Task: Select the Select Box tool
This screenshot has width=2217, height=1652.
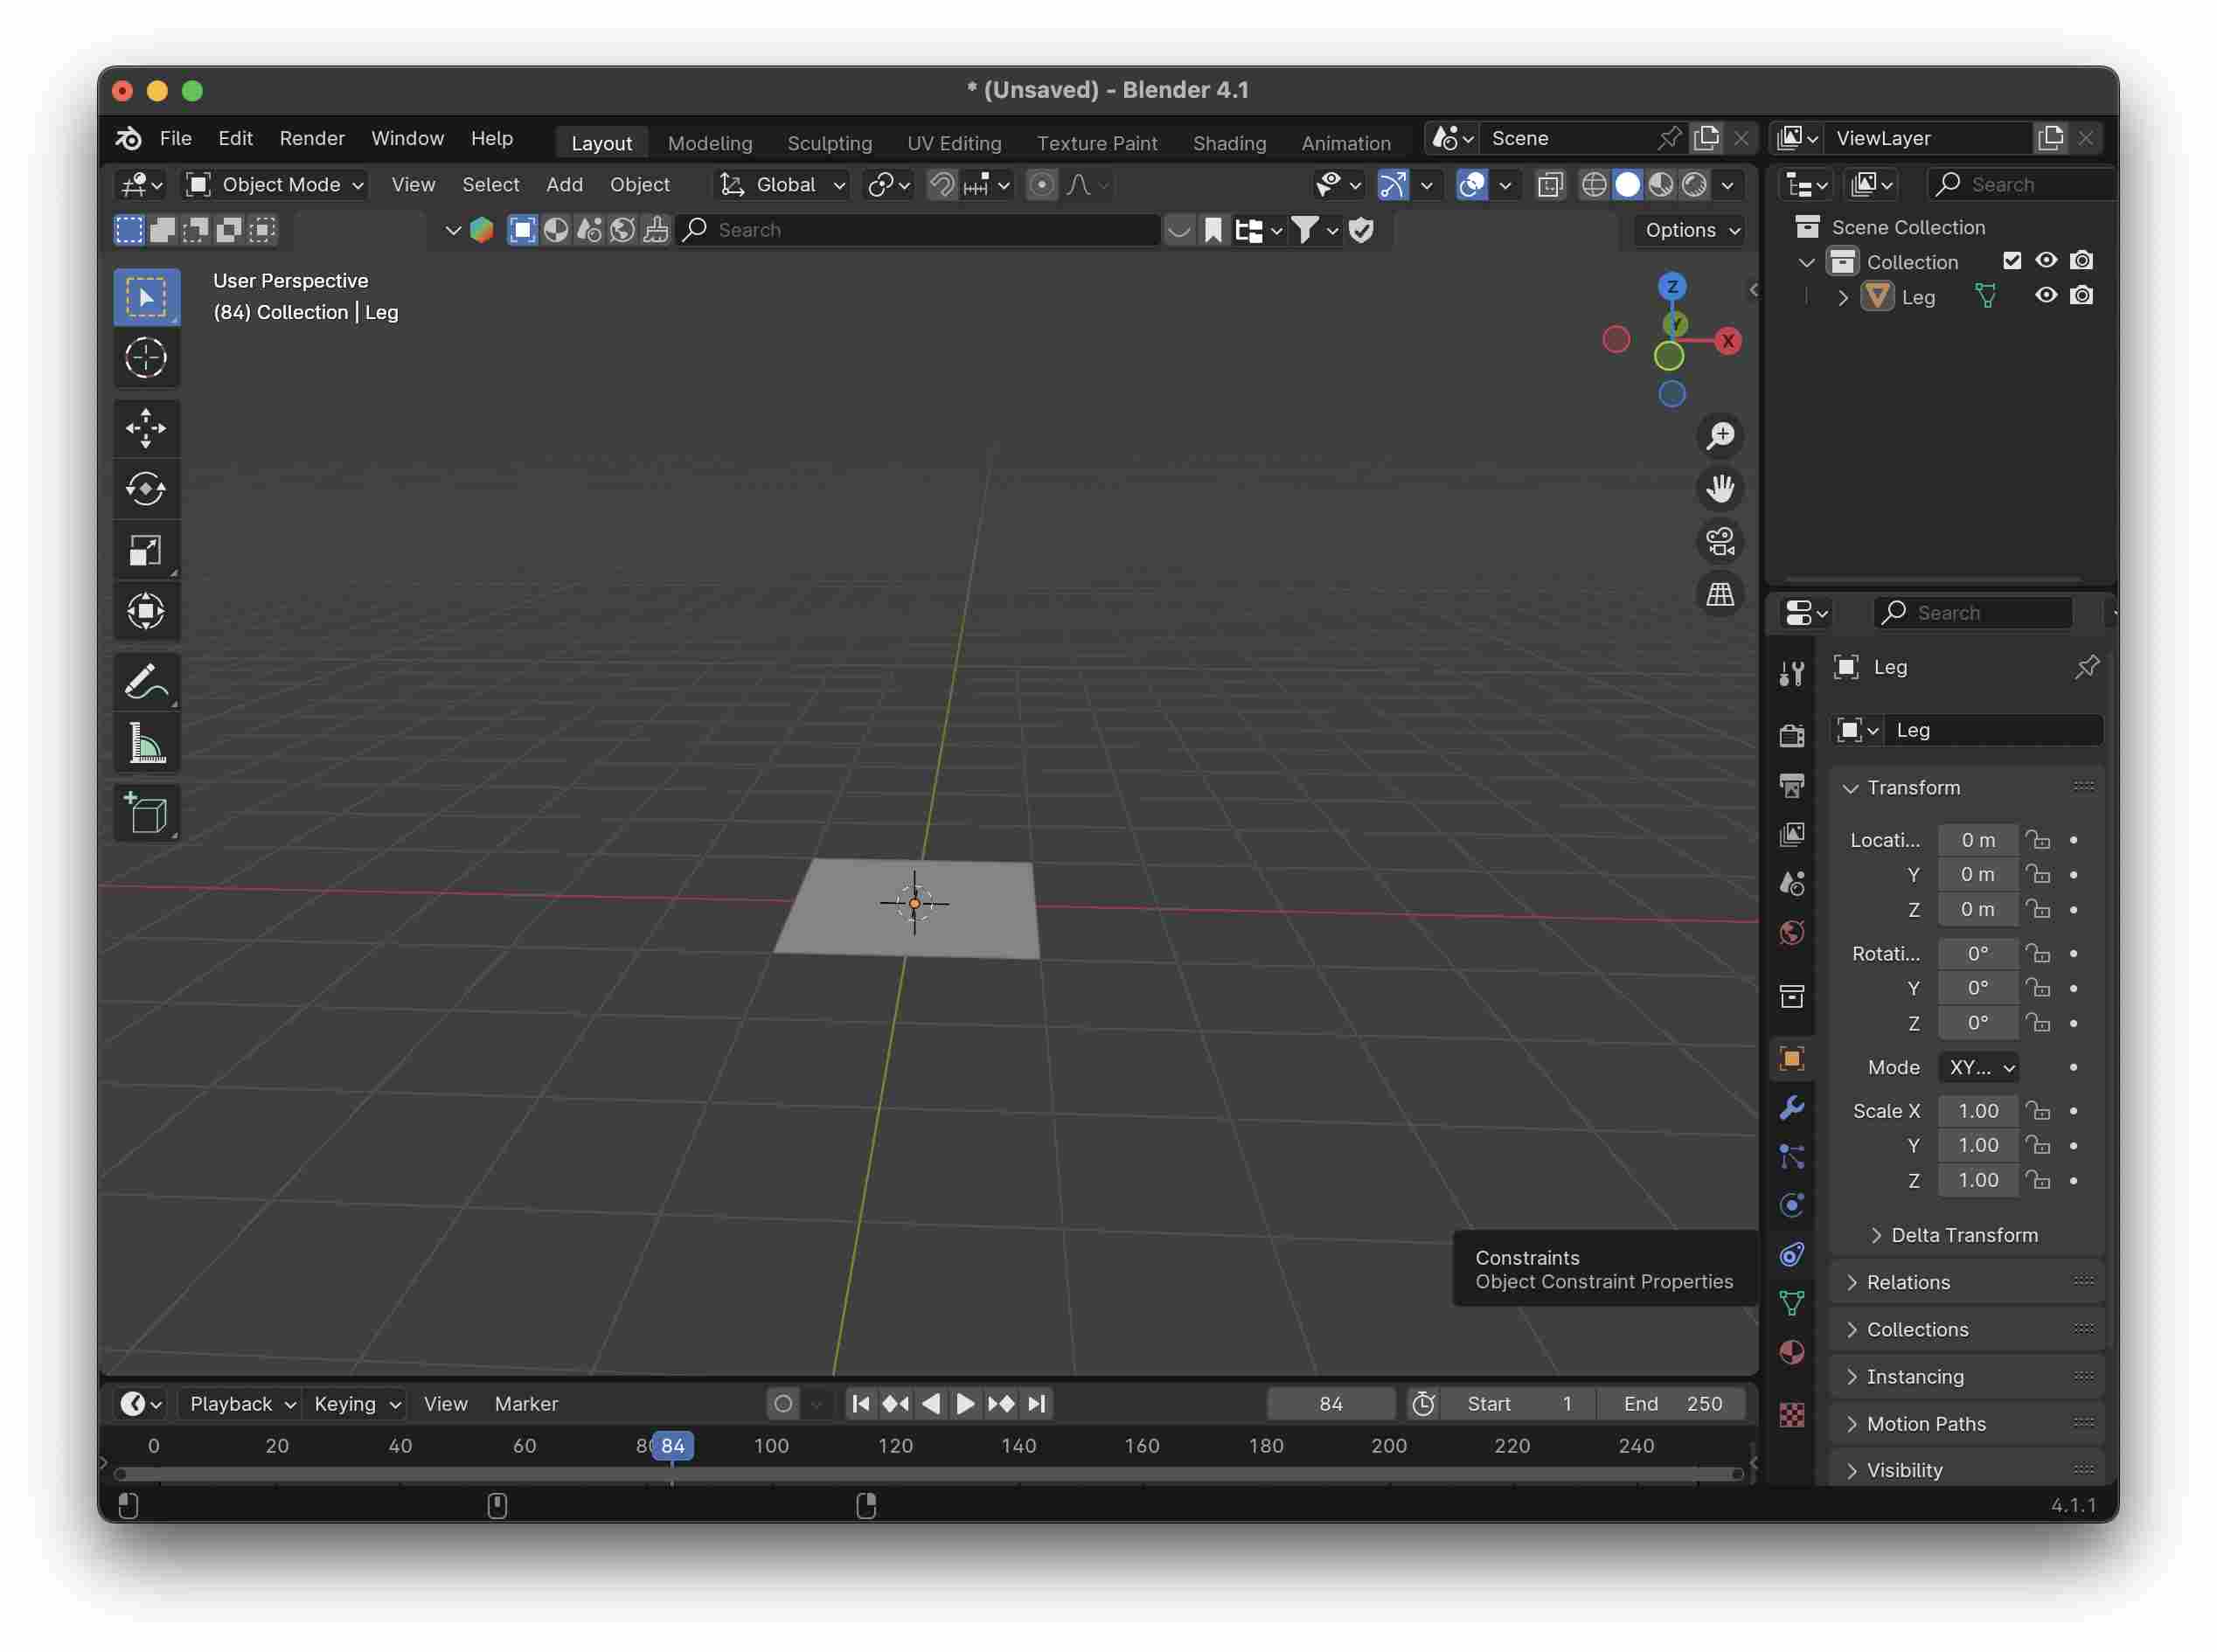Action: click(146, 297)
